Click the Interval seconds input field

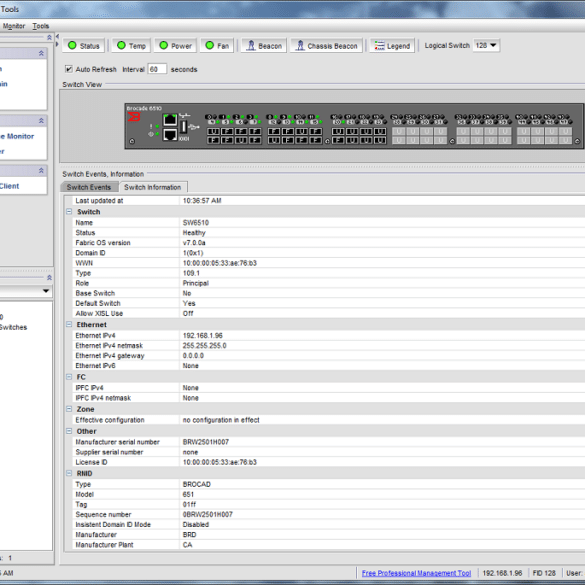click(157, 69)
